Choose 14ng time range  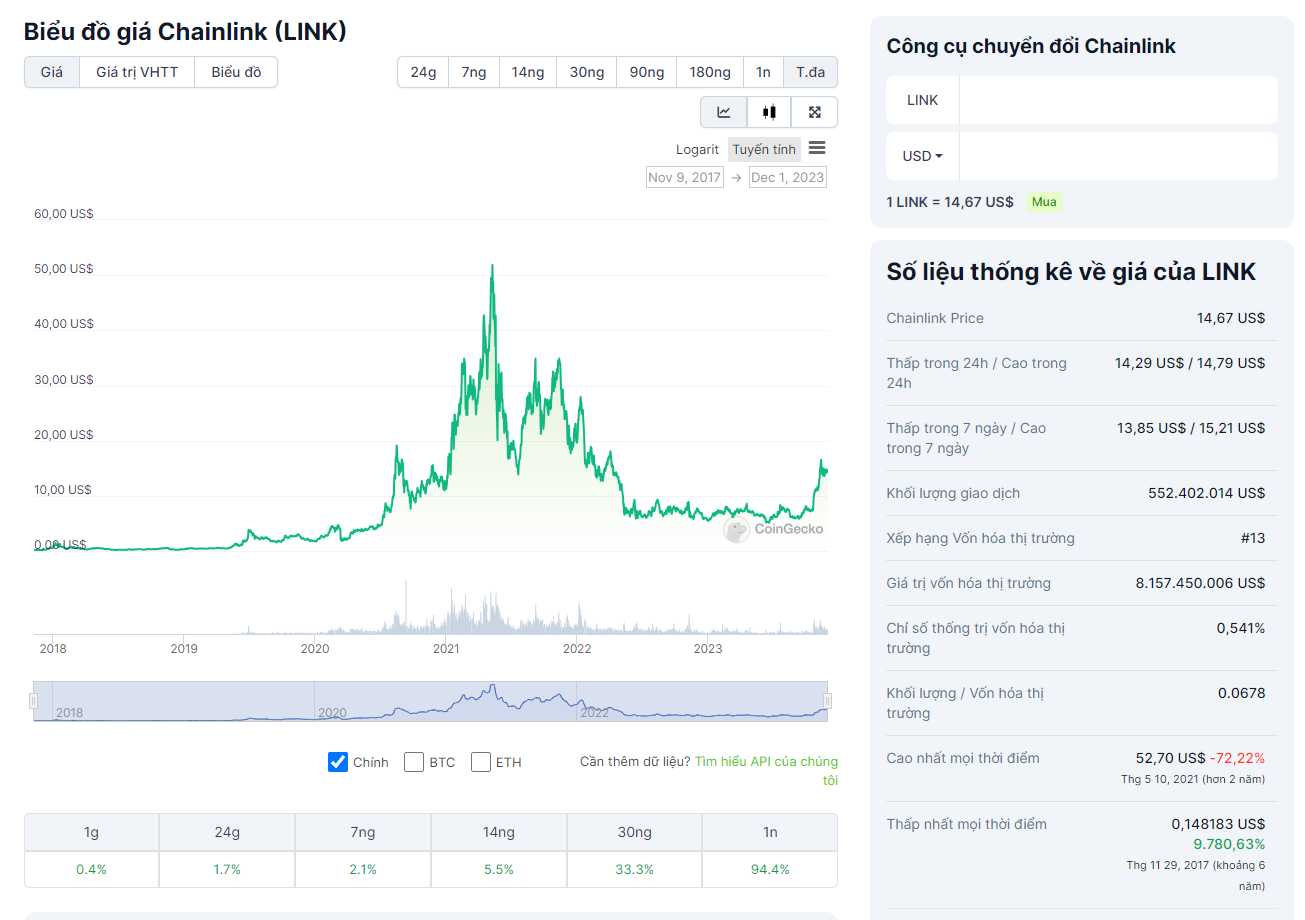pyautogui.click(x=528, y=72)
